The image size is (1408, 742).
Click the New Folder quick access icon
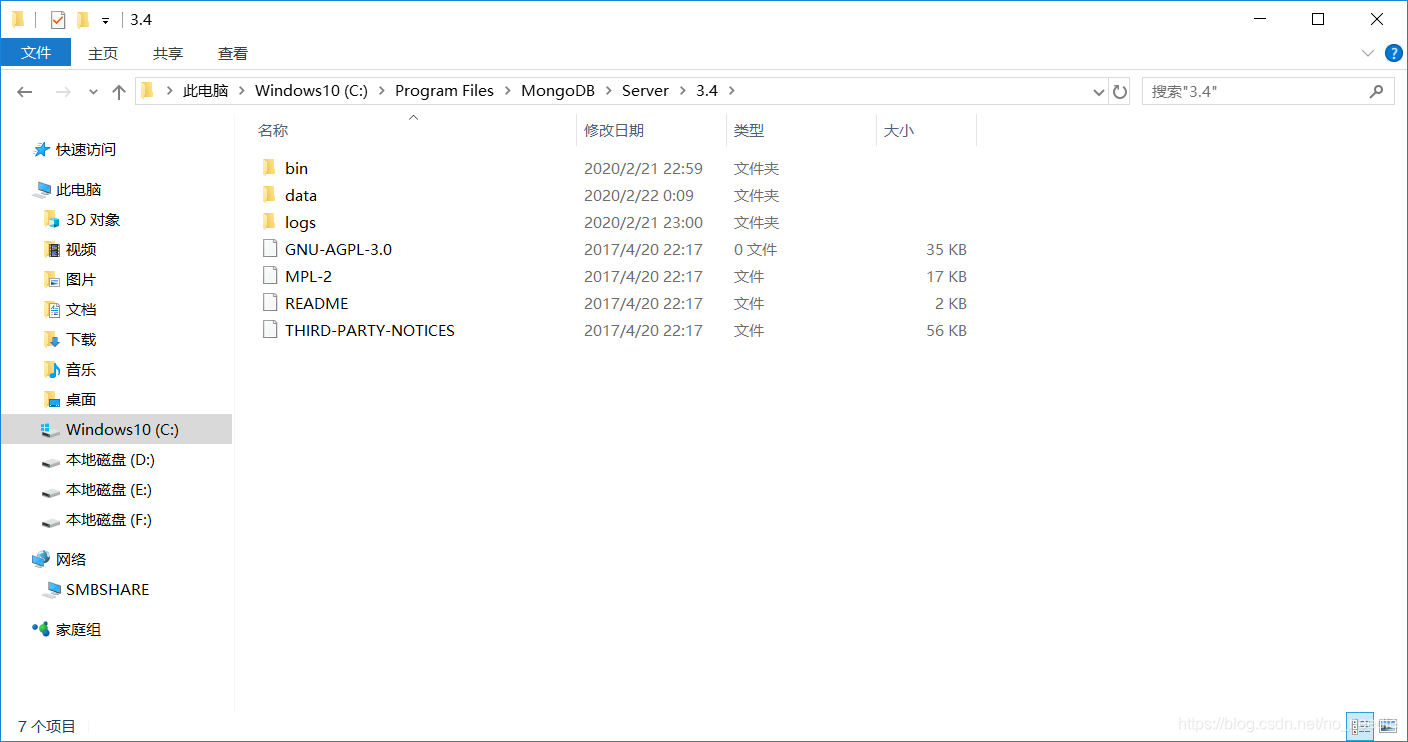click(83, 20)
